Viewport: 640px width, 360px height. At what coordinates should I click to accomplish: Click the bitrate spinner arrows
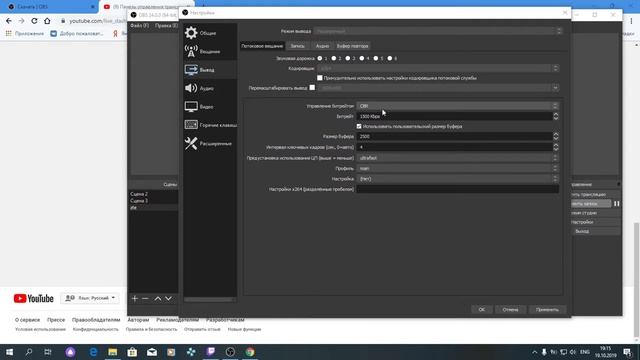point(556,116)
